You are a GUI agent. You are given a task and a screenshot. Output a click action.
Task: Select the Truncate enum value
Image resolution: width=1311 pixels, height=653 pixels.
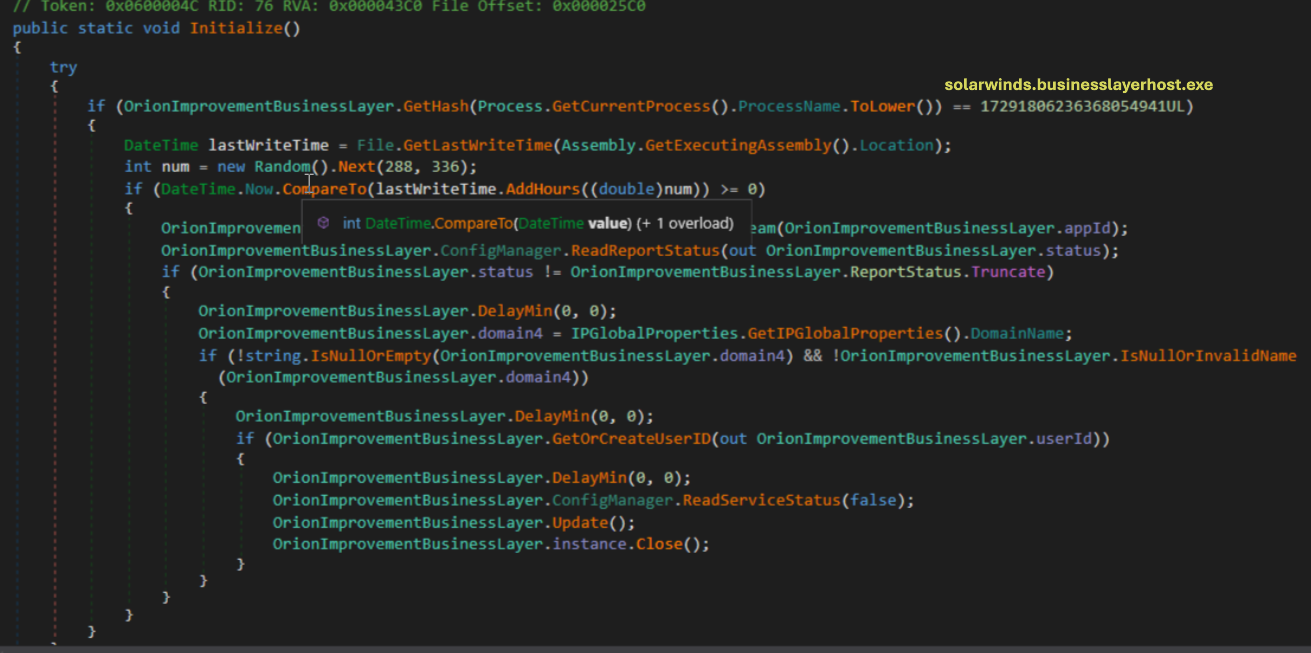(x=1014, y=271)
